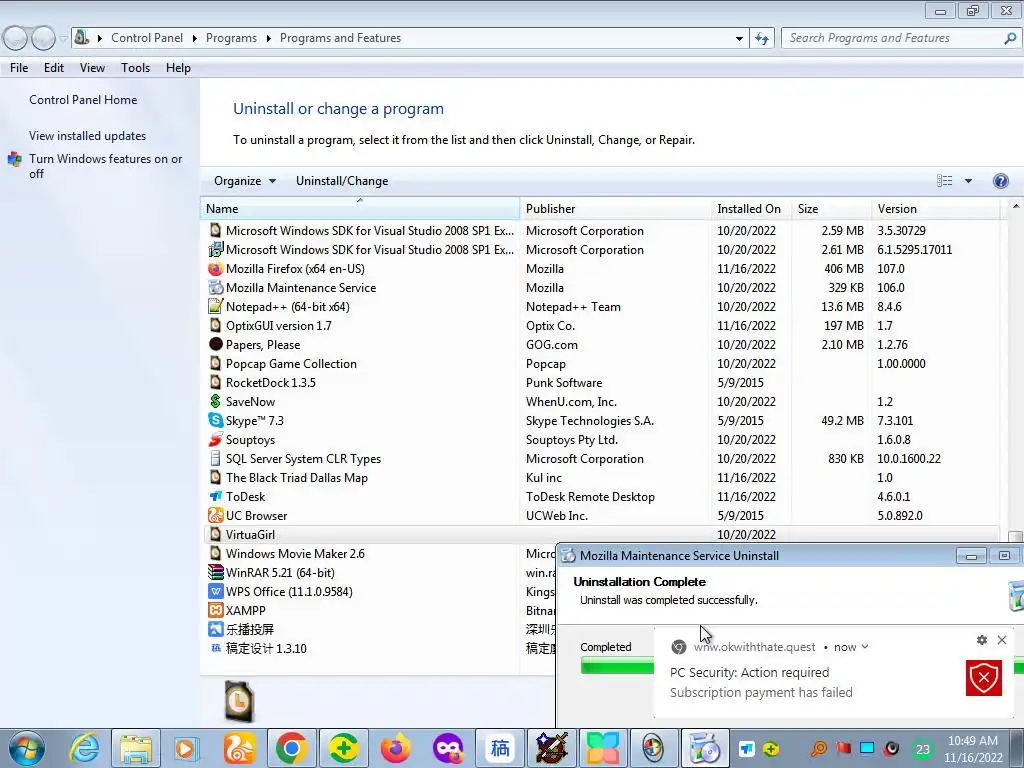Open UC Browser taskbar icon
This screenshot has width=1024, height=768.
pos(240,748)
